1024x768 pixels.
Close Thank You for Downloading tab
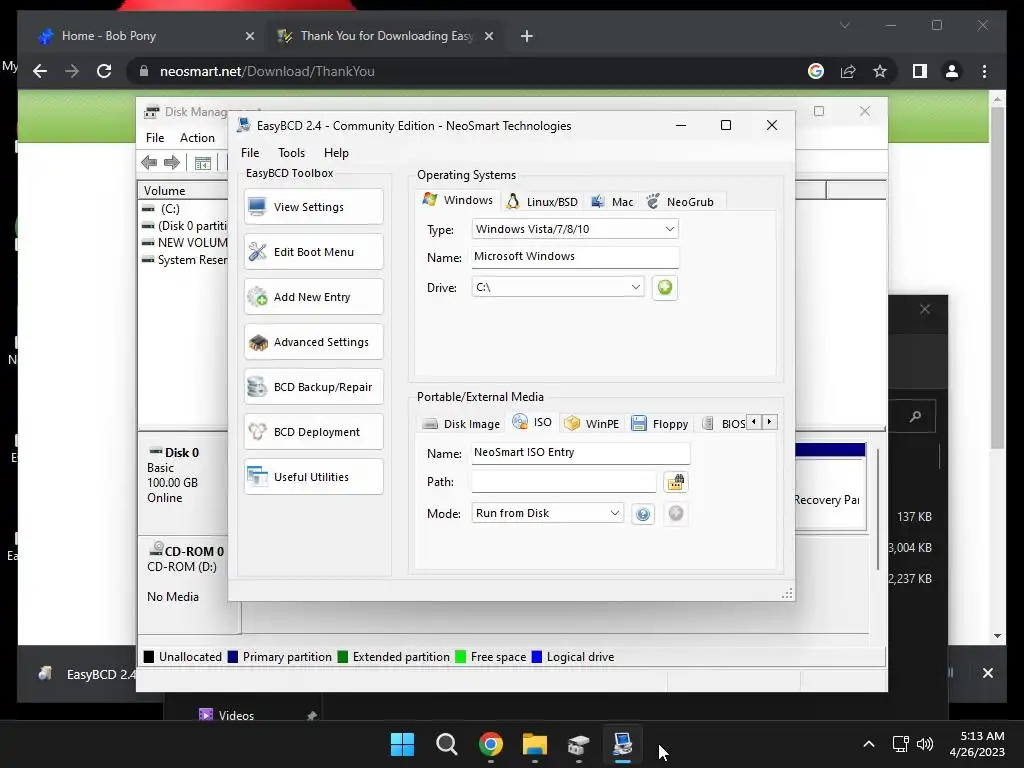click(488, 37)
